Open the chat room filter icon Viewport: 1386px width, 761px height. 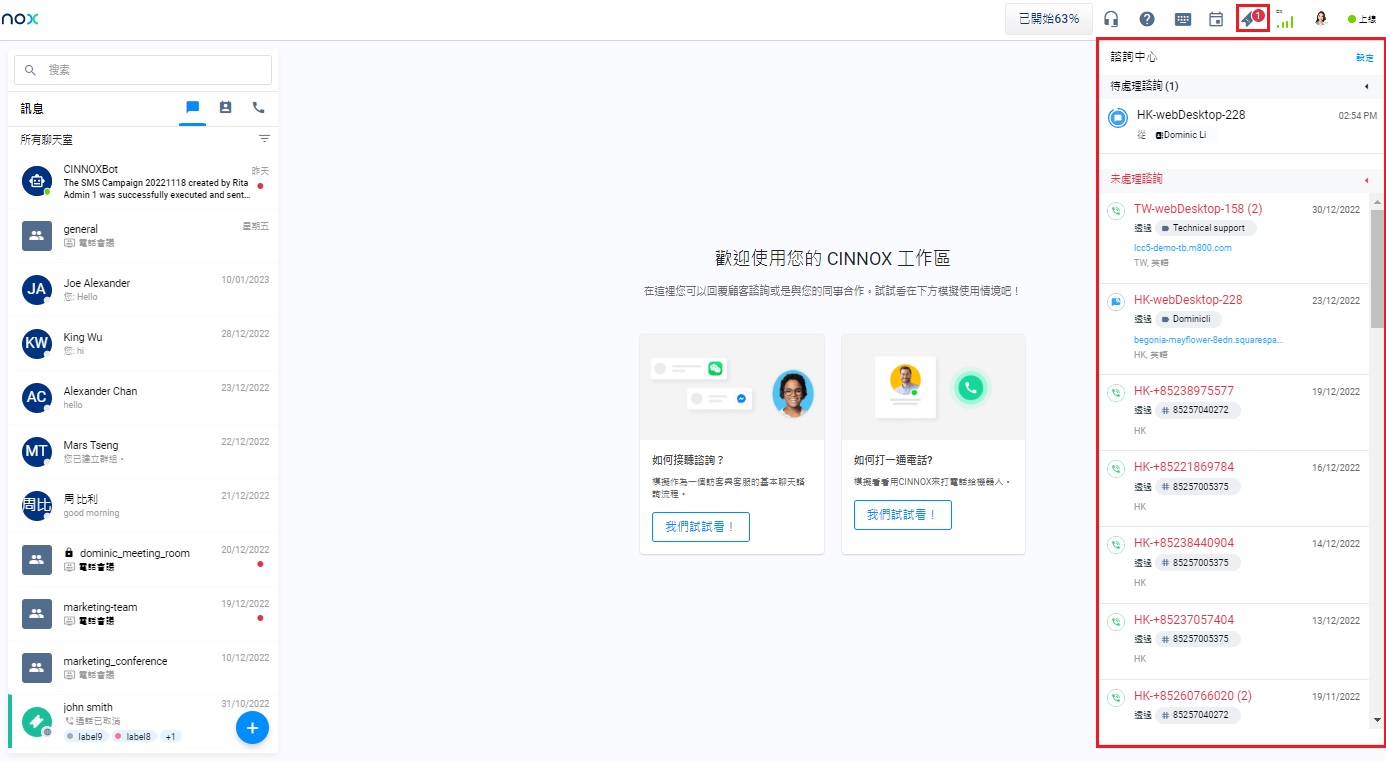tap(264, 139)
